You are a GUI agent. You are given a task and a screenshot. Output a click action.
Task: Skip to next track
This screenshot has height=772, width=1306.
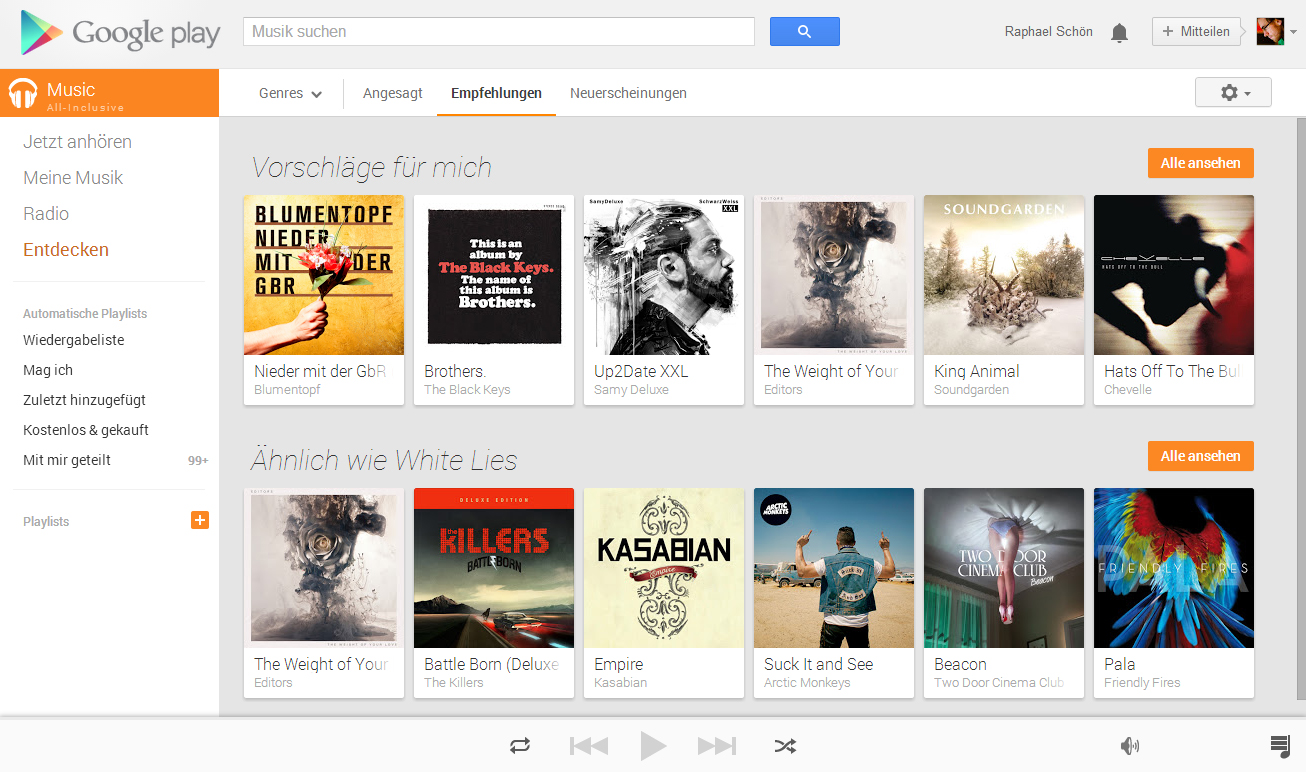(717, 746)
